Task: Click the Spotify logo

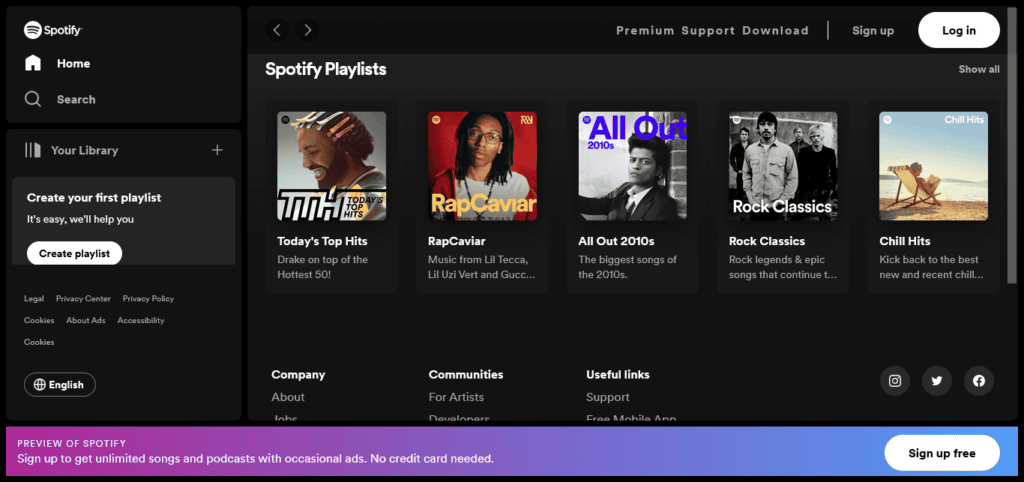Action: (x=55, y=30)
